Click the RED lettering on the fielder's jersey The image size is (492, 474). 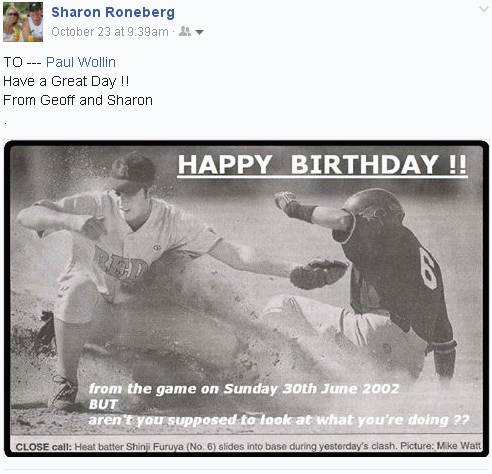pyautogui.click(x=120, y=265)
